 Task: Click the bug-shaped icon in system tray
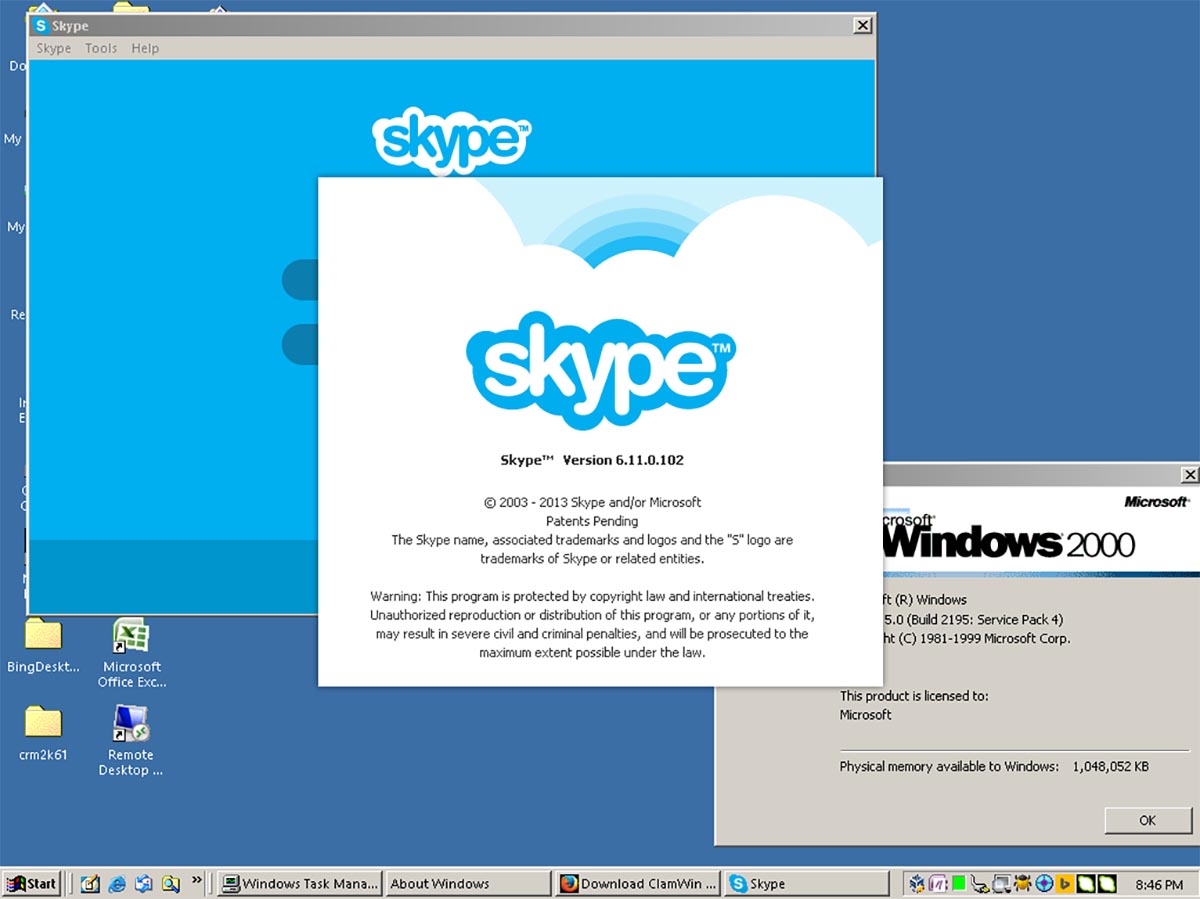(1023, 883)
